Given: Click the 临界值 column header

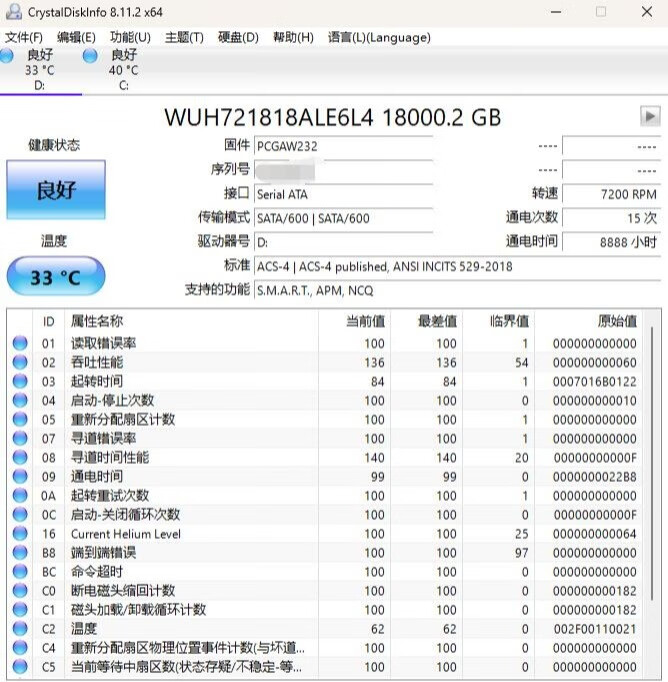Looking at the screenshot, I should point(499,321).
